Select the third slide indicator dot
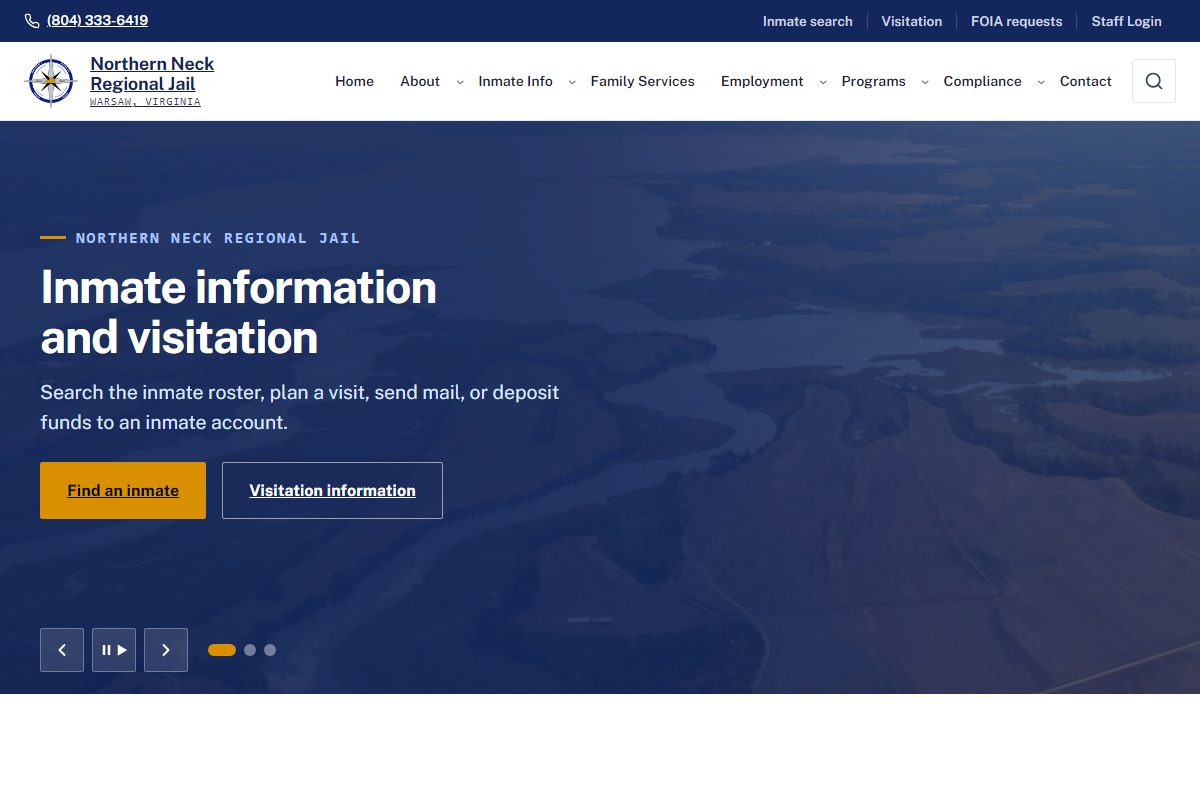This screenshot has height=800, width=1200. click(x=270, y=650)
